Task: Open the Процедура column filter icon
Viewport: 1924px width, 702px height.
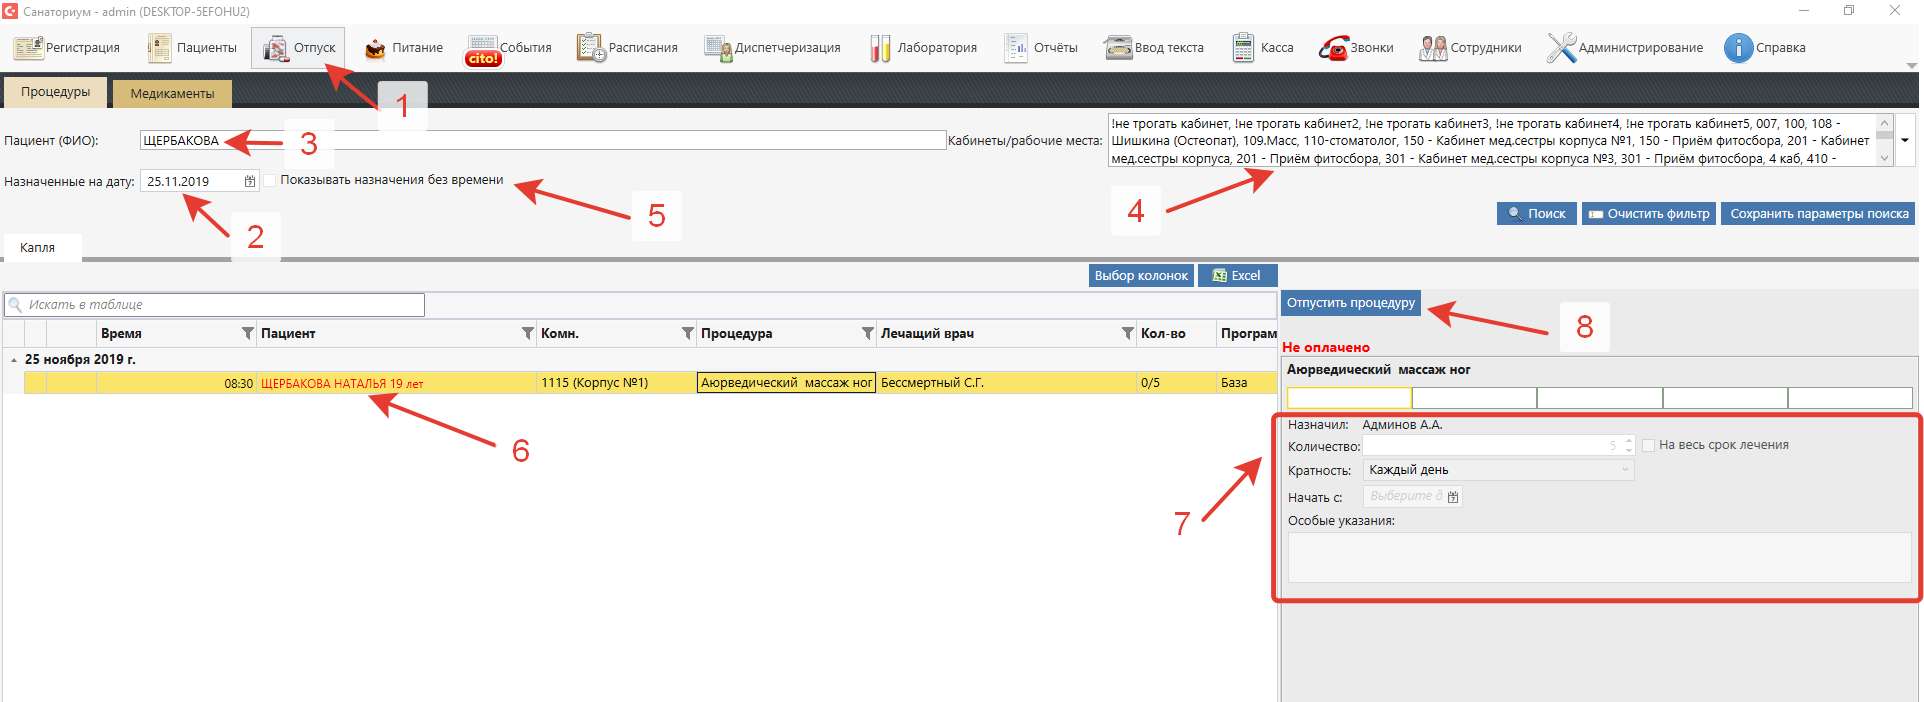Action: [x=867, y=333]
